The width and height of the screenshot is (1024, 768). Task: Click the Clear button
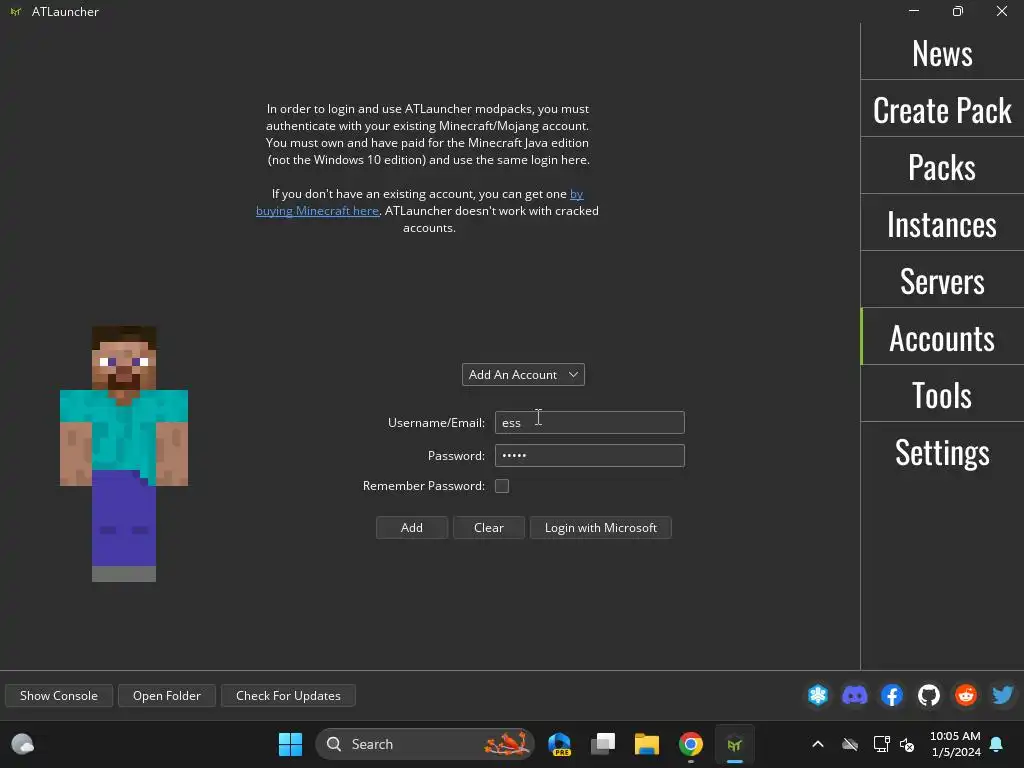488,528
